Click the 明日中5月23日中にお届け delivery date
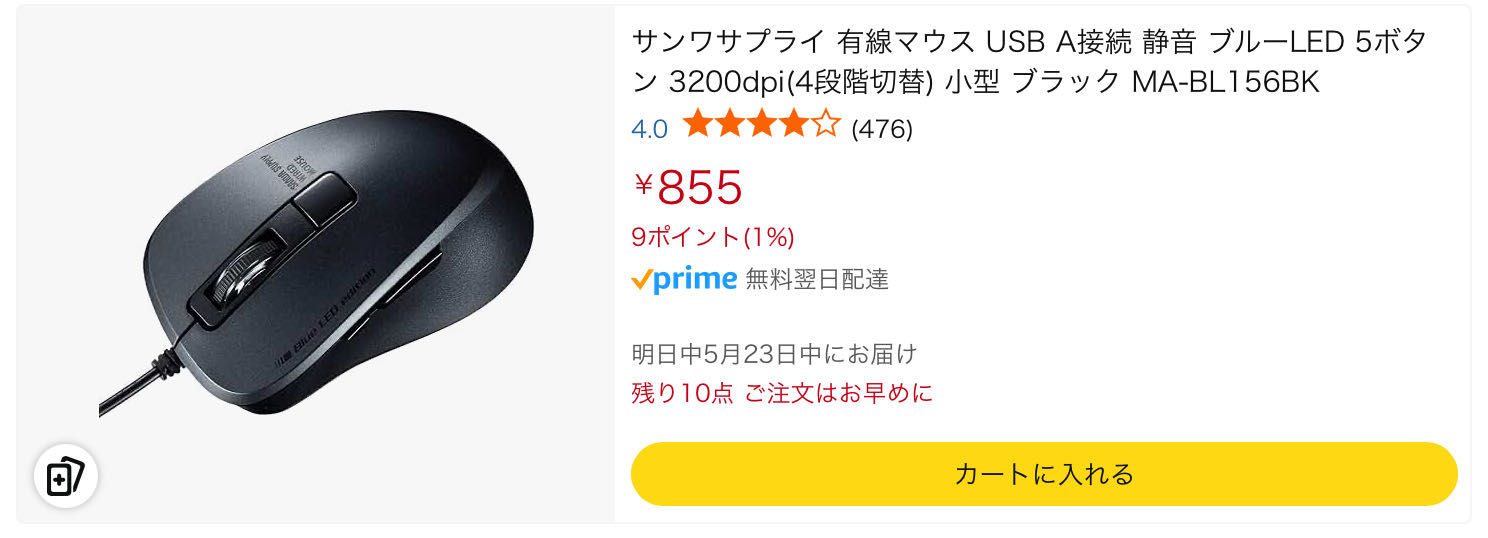Viewport: 1488px width, 538px height. tap(774, 353)
